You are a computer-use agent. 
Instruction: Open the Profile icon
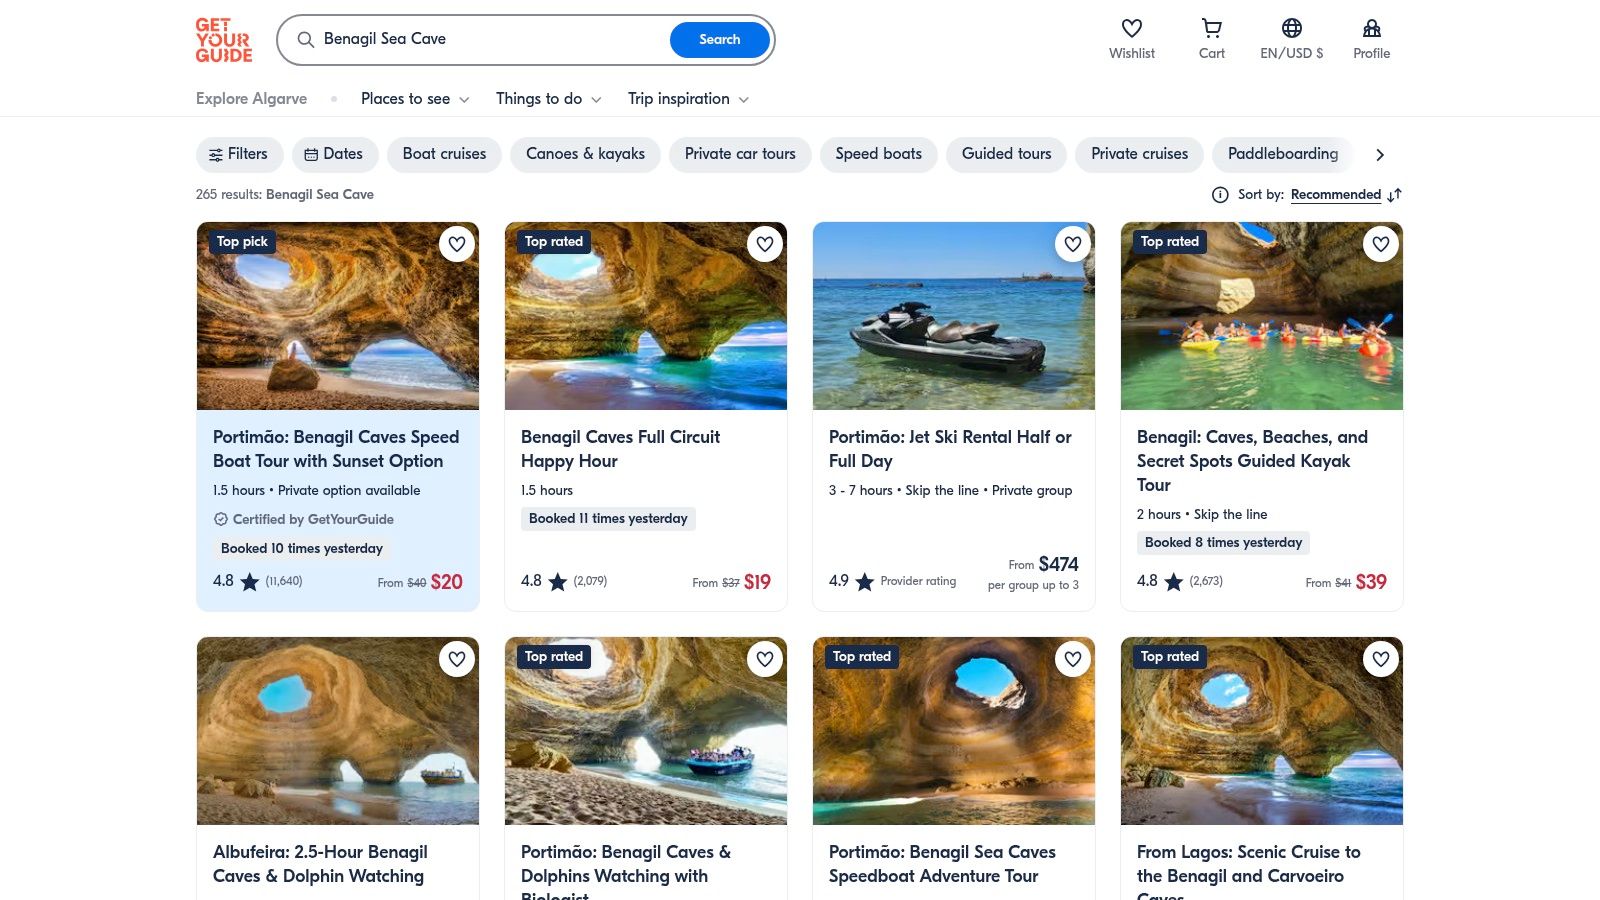[1372, 29]
